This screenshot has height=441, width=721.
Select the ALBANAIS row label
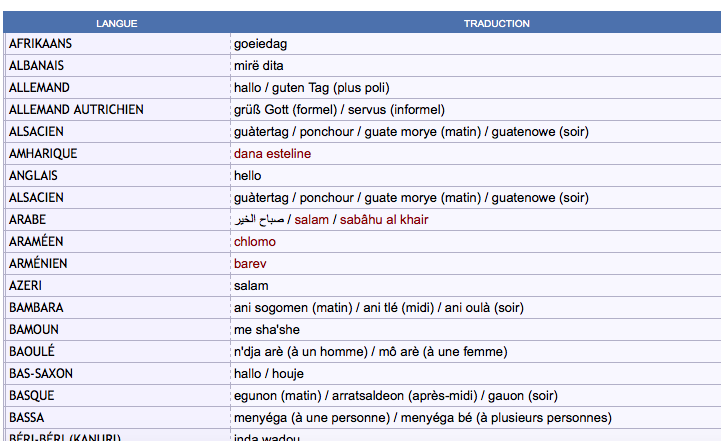[37, 66]
